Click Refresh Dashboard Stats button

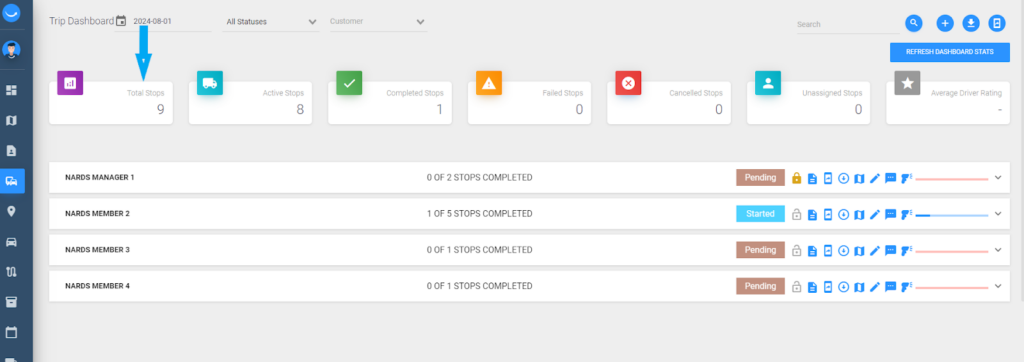coord(950,52)
